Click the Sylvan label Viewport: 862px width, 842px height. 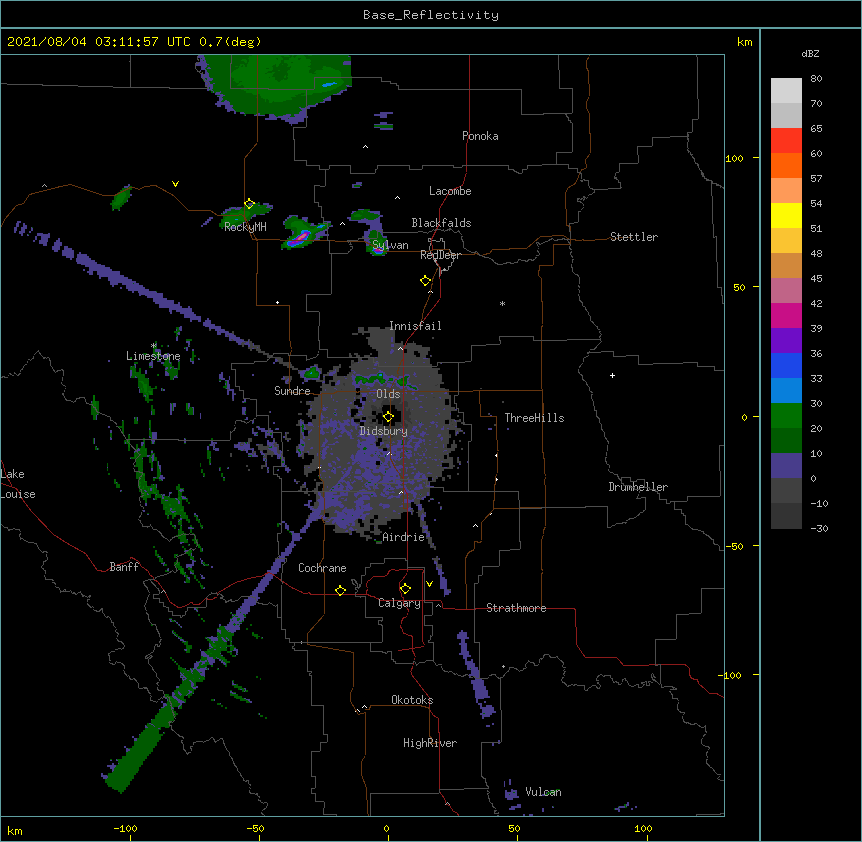(x=390, y=245)
